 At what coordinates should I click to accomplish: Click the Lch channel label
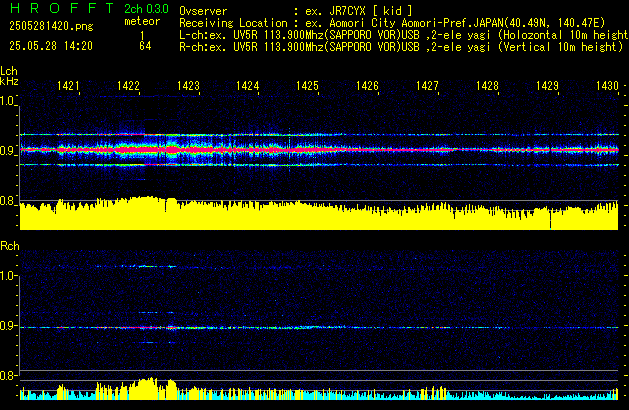coord(9,71)
